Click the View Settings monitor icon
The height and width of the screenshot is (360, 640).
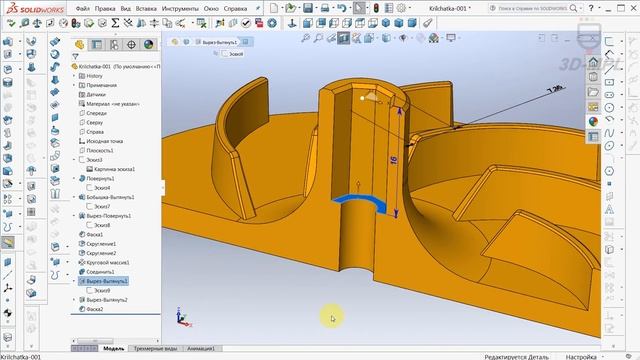[451, 38]
